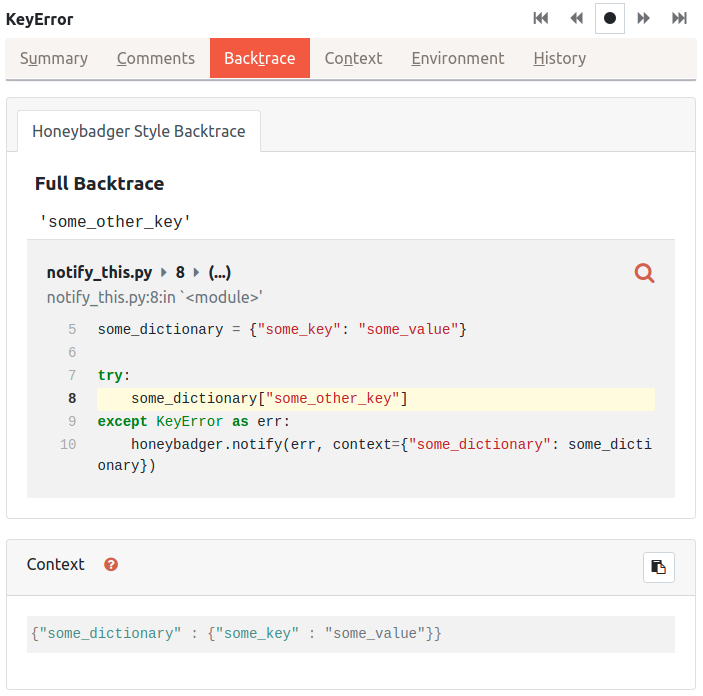Viewport: 703px width, 696px height.
Task: Expand the arrow after notify_this.py
Action: click(164, 272)
